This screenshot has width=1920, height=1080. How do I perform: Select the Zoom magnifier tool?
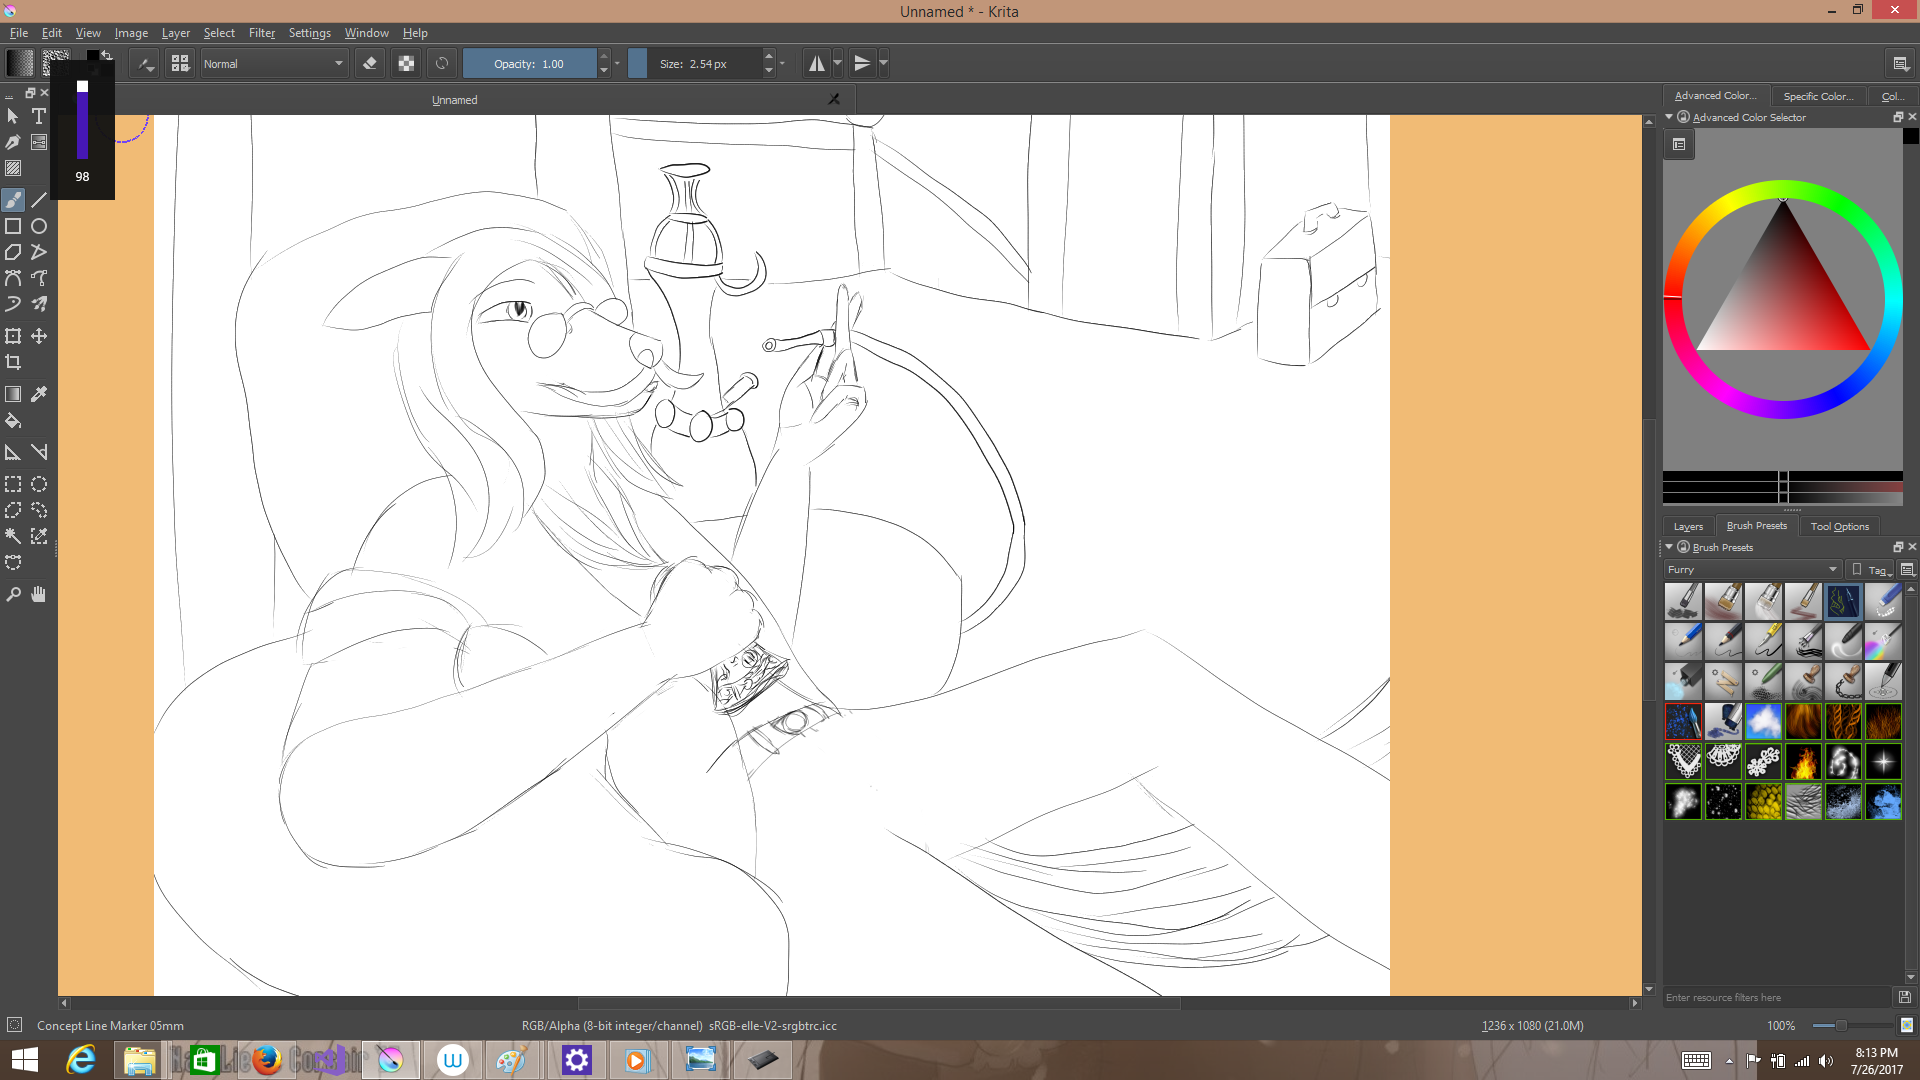(x=13, y=594)
